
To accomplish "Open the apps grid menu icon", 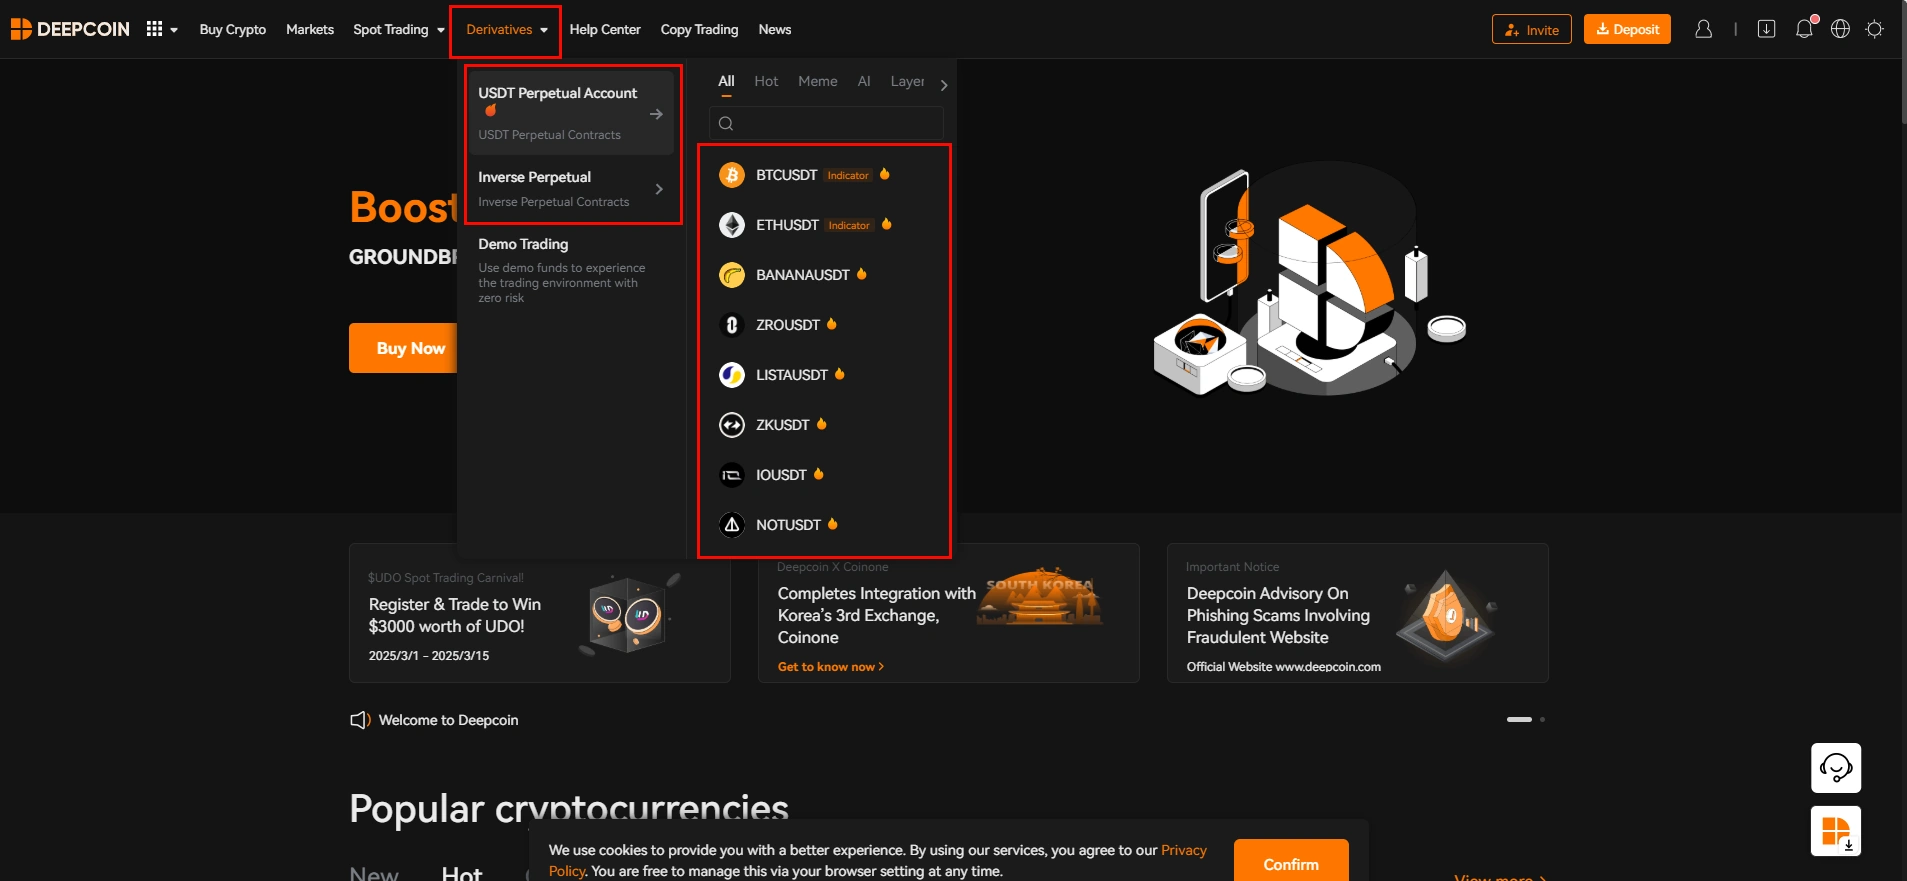I will tap(154, 29).
